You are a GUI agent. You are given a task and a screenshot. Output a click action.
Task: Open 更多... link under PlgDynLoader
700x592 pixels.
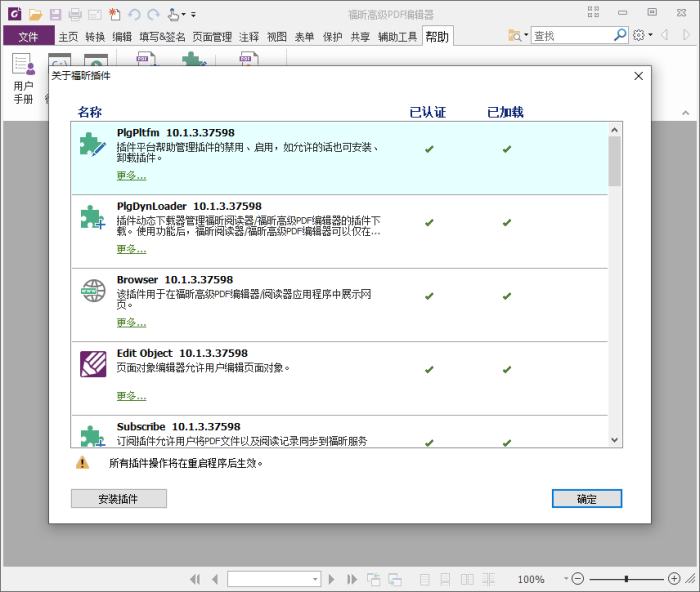pos(131,249)
